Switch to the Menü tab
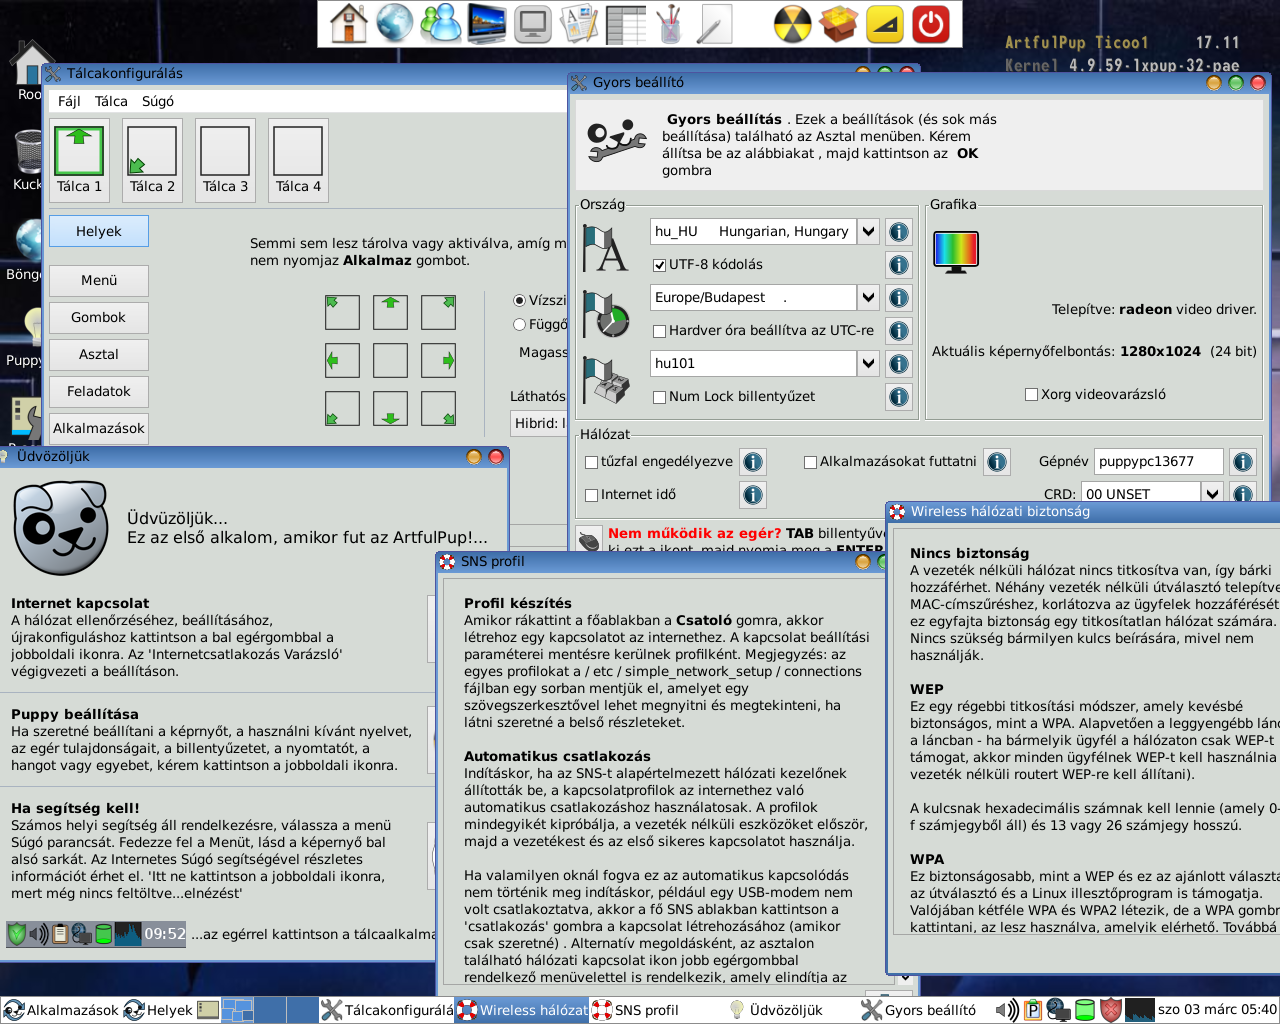The image size is (1280, 1024). point(99,281)
